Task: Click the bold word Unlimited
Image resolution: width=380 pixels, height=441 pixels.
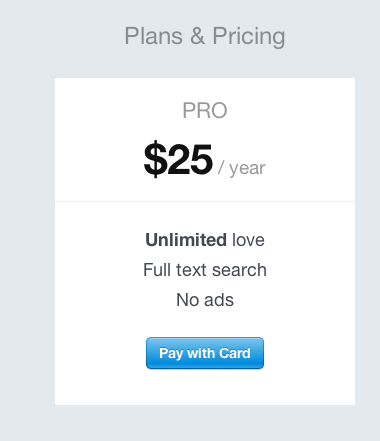Action: pos(186,240)
